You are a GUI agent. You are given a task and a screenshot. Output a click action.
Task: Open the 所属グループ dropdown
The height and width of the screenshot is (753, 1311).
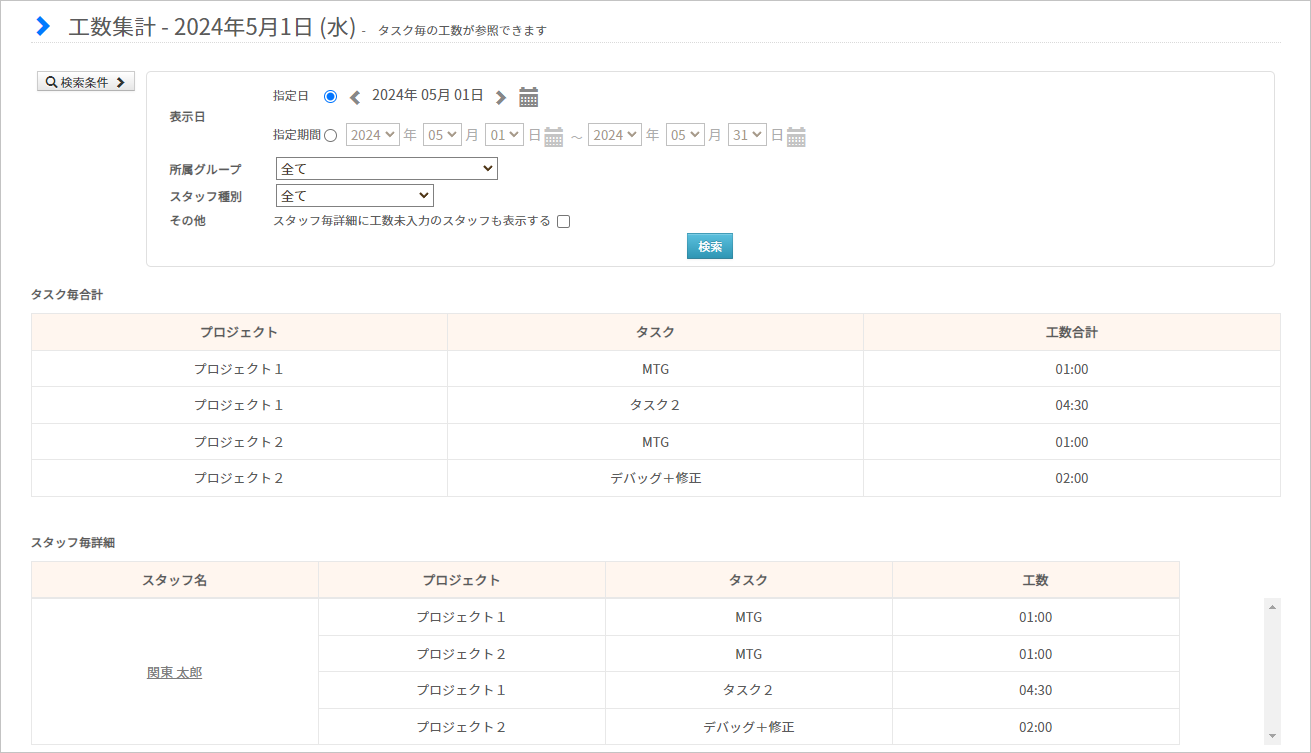(386, 169)
